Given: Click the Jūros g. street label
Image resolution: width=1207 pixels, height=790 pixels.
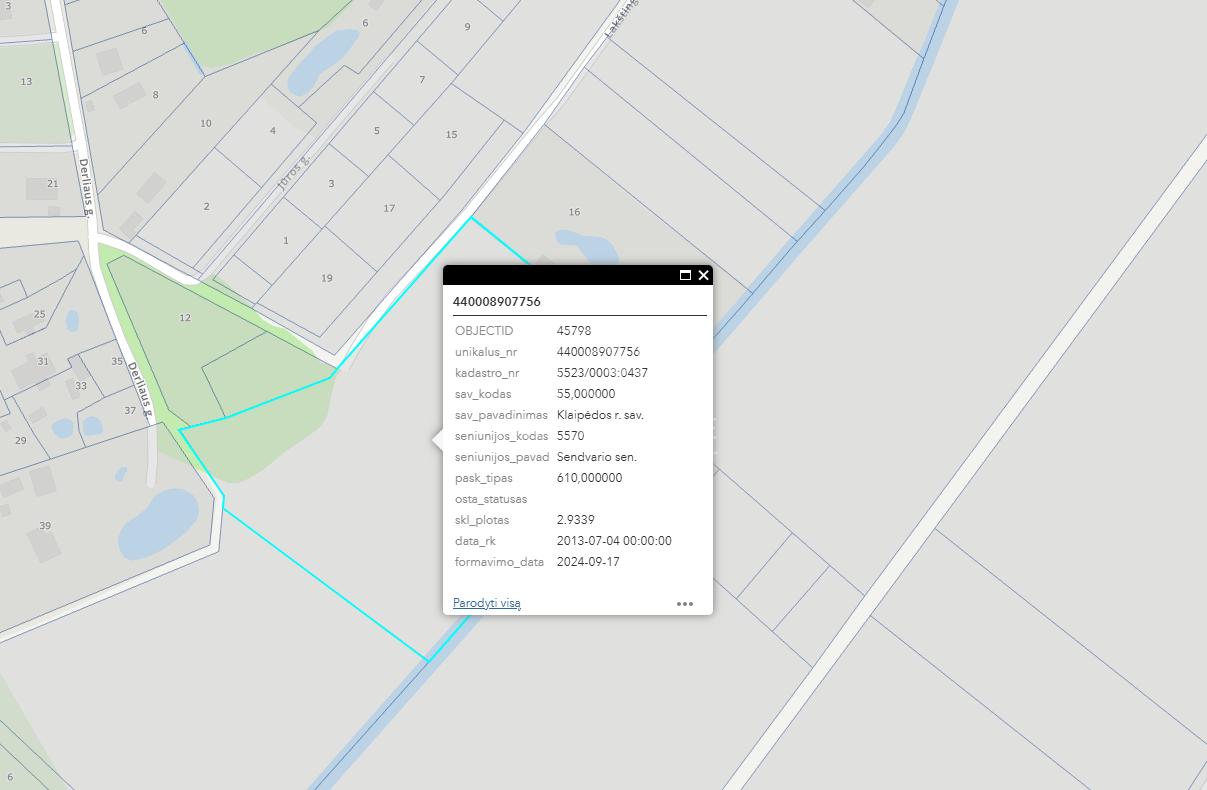Looking at the screenshot, I should tap(291, 173).
